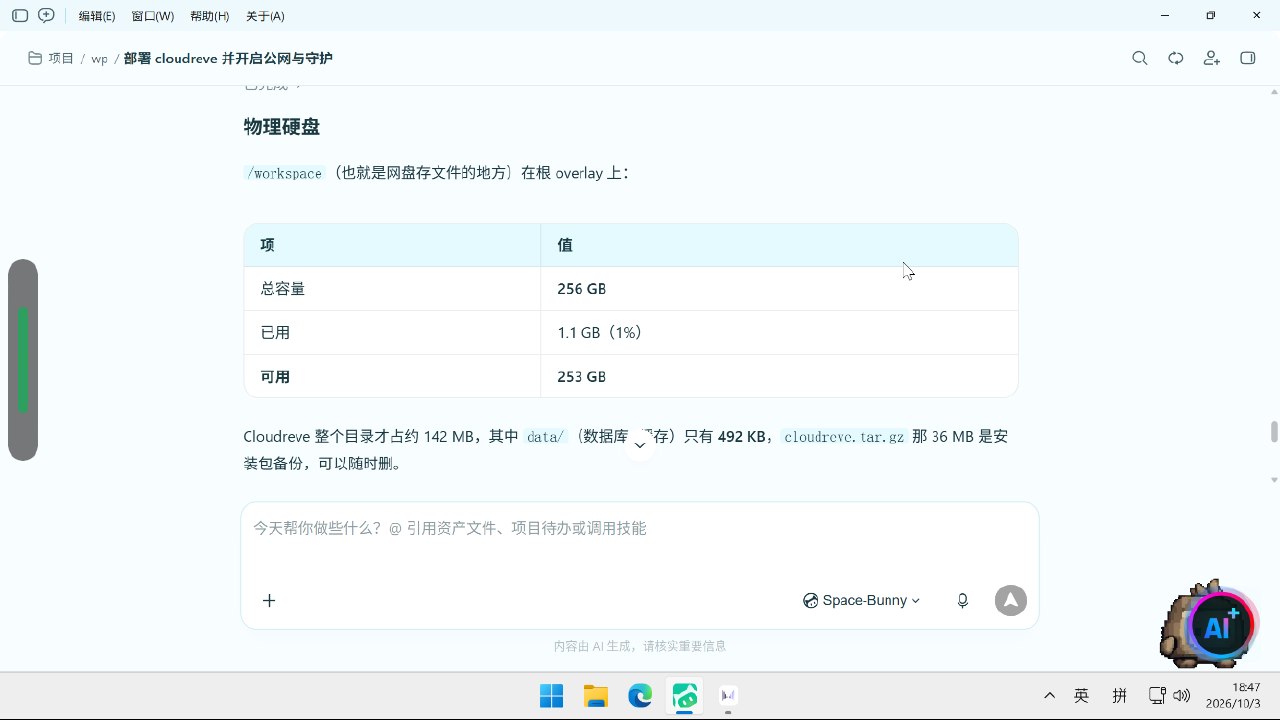Open the 帮助(H) menu
1280x720 pixels.
click(209, 16)
